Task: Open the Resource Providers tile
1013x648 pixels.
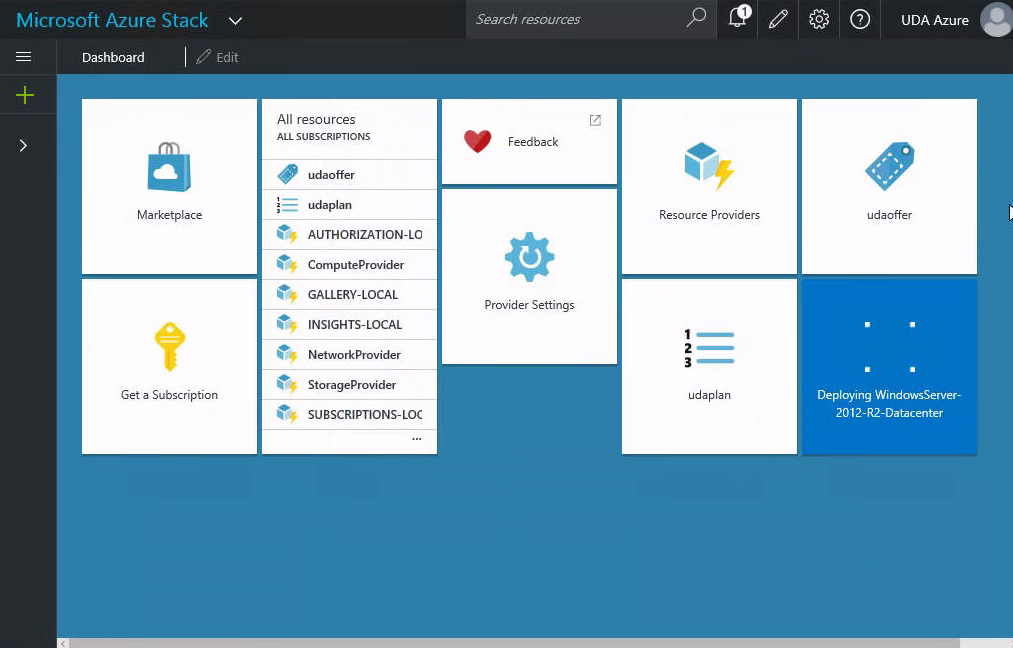Action: click(709, 185)
